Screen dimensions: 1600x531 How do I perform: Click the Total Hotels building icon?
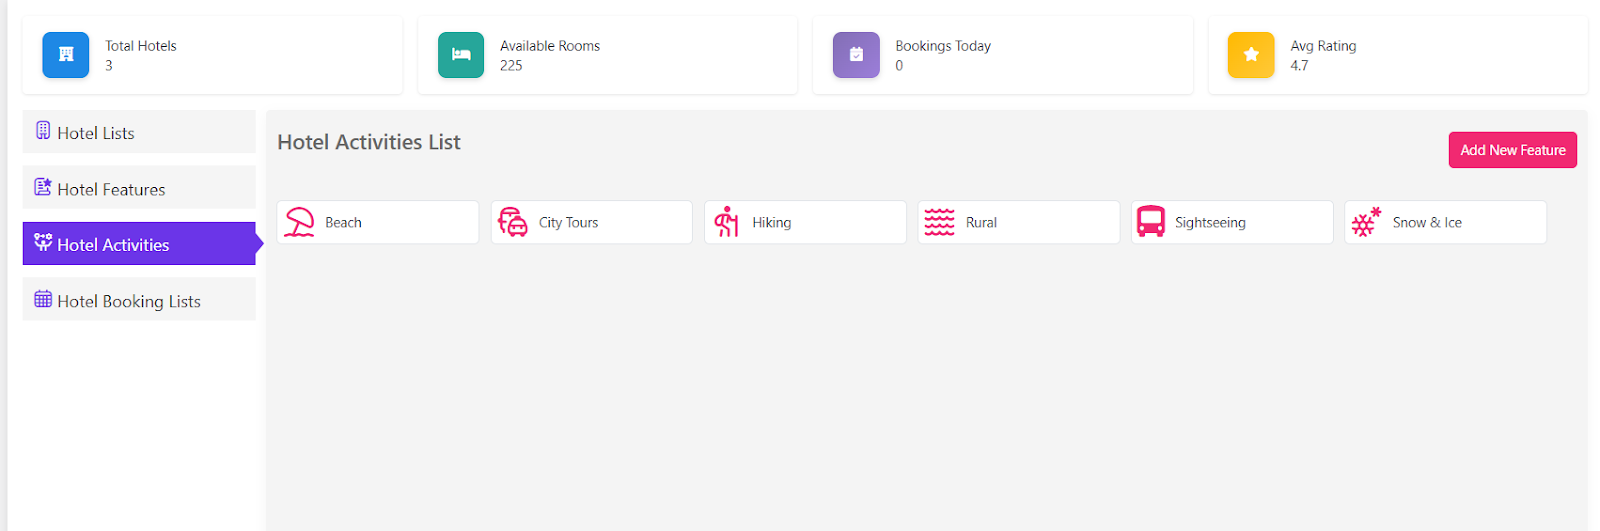(66, 55)
